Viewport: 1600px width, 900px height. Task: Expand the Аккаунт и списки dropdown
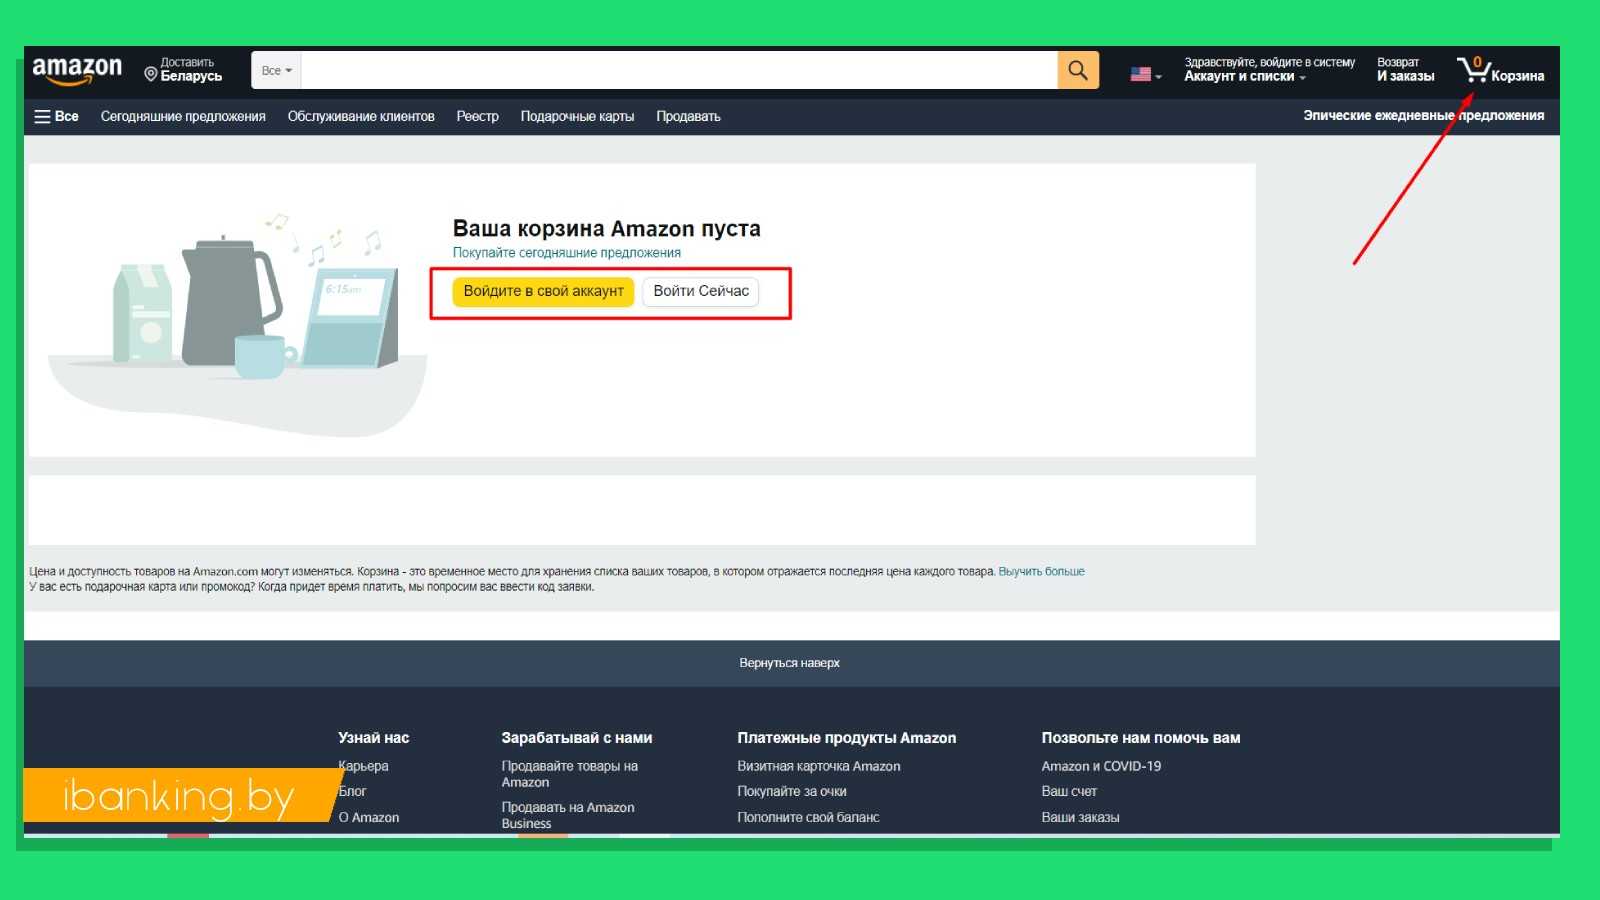1244,76
